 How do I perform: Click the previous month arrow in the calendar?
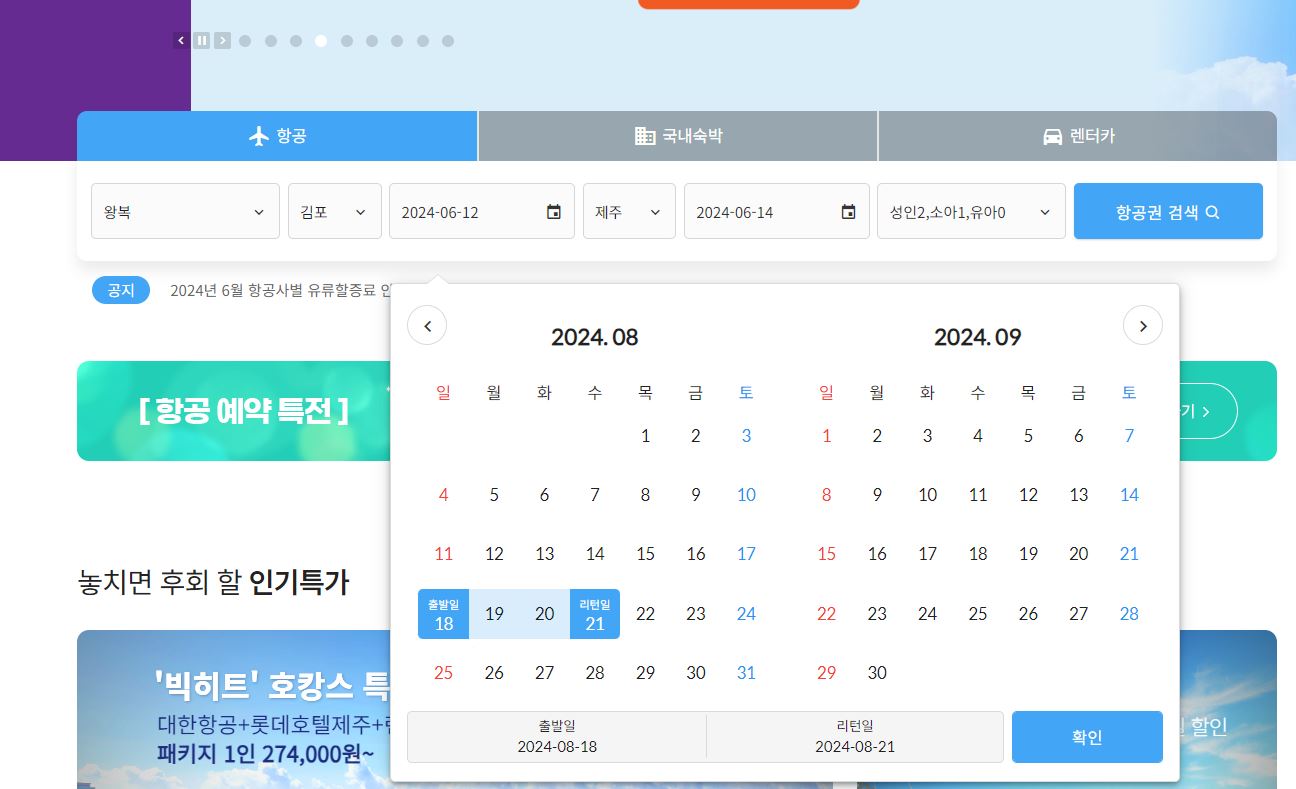pos(428,325)
